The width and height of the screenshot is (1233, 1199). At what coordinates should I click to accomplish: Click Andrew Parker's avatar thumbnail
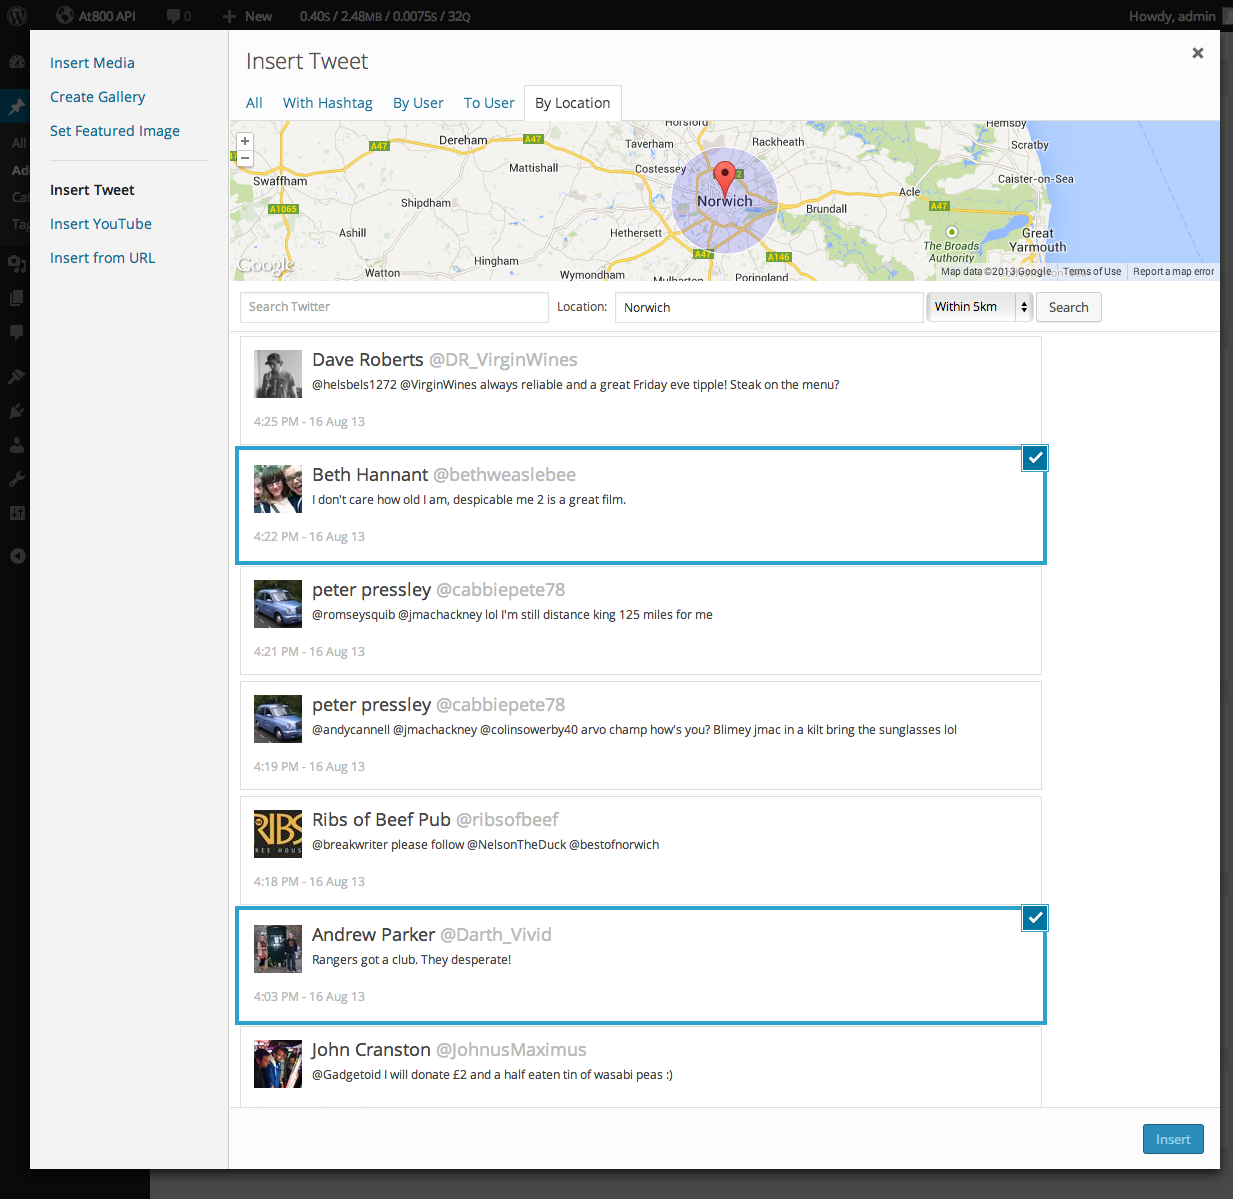[x=278, y=949]
